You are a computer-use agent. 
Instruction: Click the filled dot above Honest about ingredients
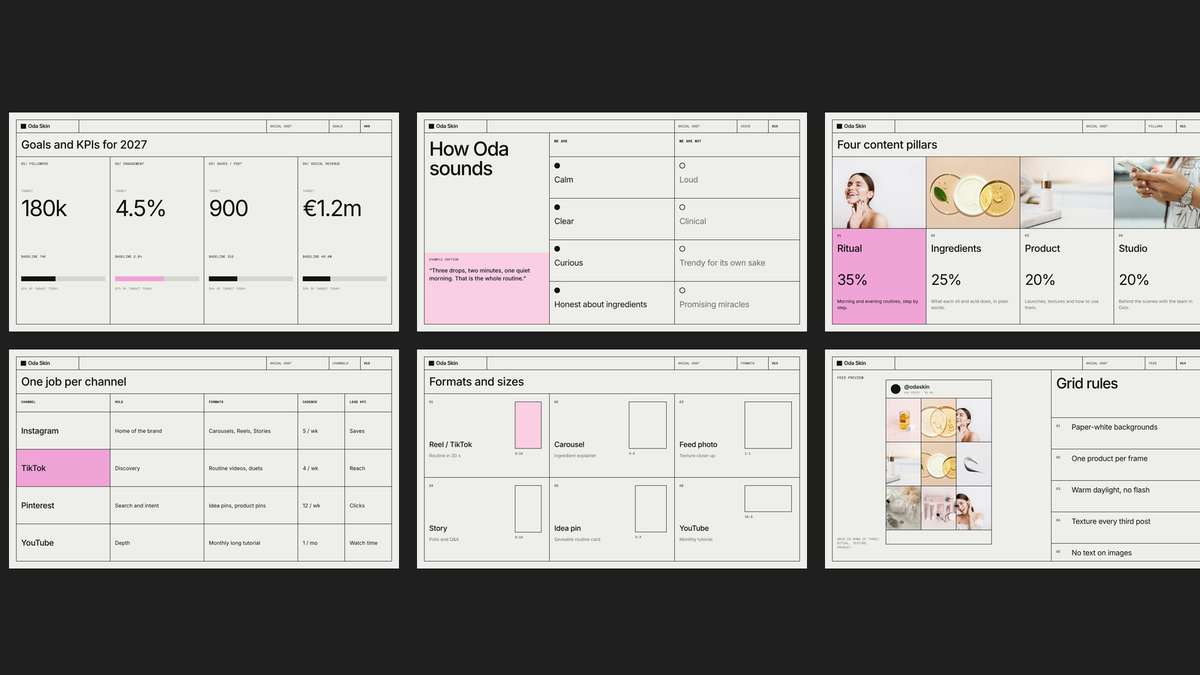[x=557, y=291]
